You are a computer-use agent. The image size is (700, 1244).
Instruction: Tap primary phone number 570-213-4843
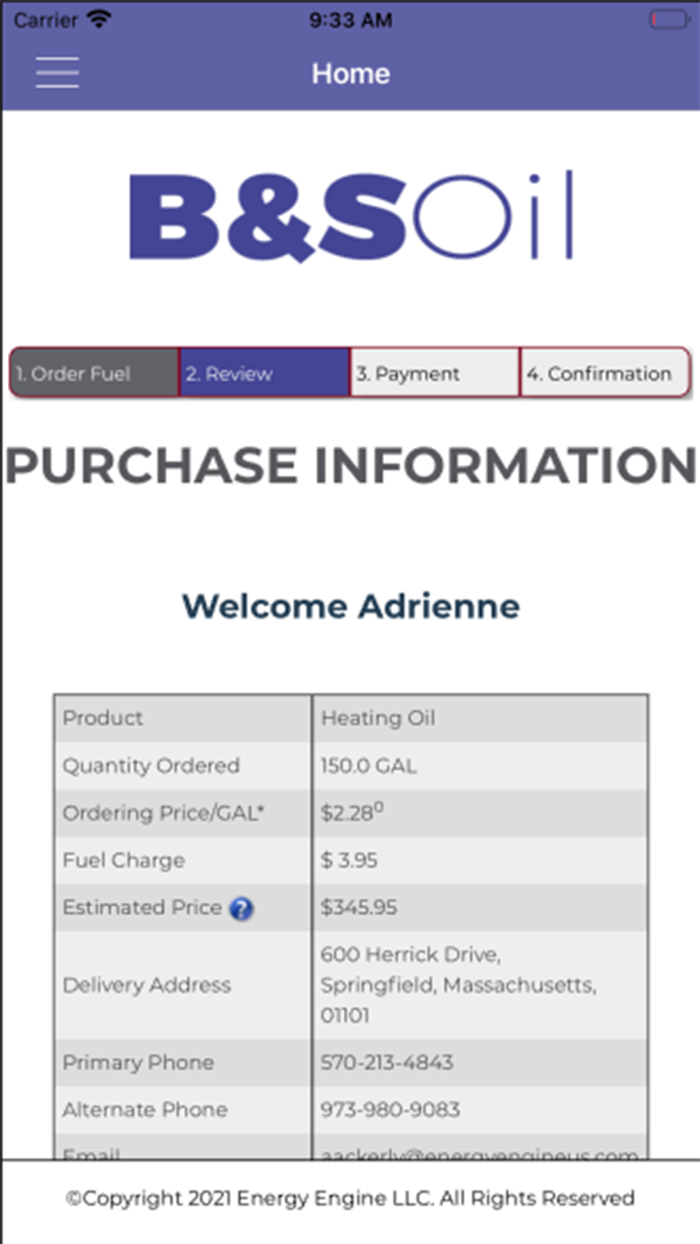click(387, 1062)
